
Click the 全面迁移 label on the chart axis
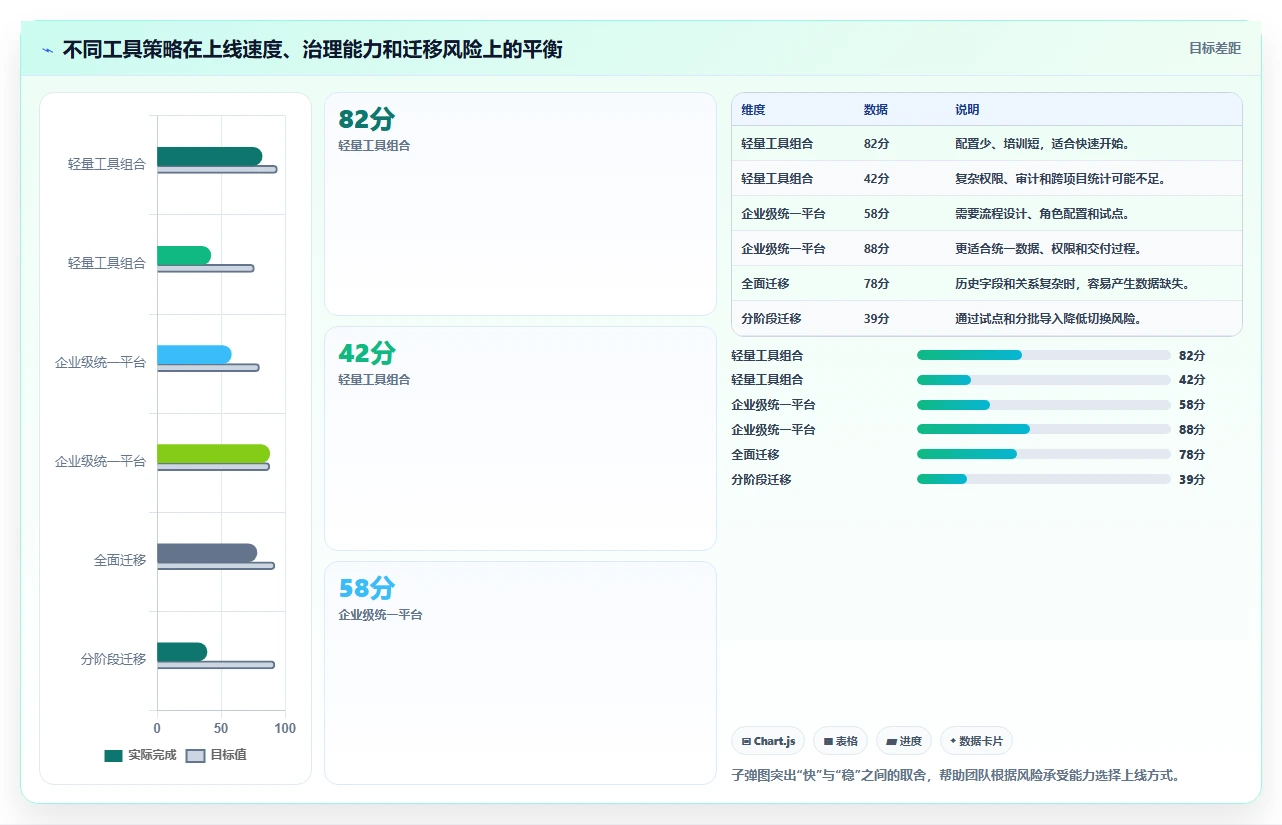[x=120, y=560]
